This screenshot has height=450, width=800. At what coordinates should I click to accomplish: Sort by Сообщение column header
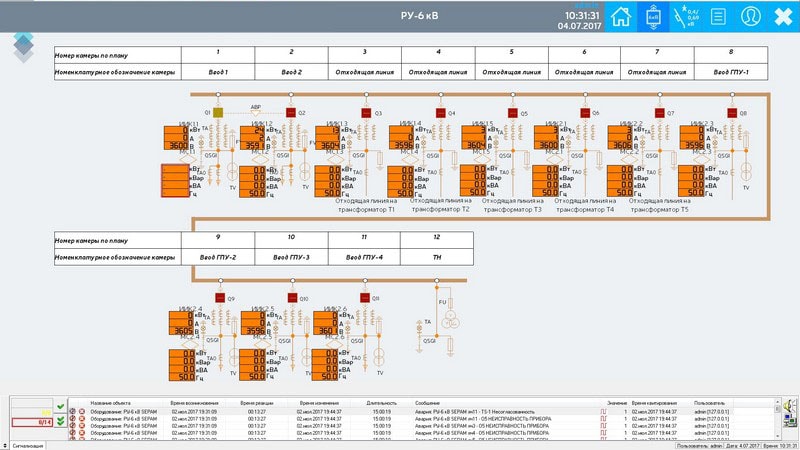428,403
